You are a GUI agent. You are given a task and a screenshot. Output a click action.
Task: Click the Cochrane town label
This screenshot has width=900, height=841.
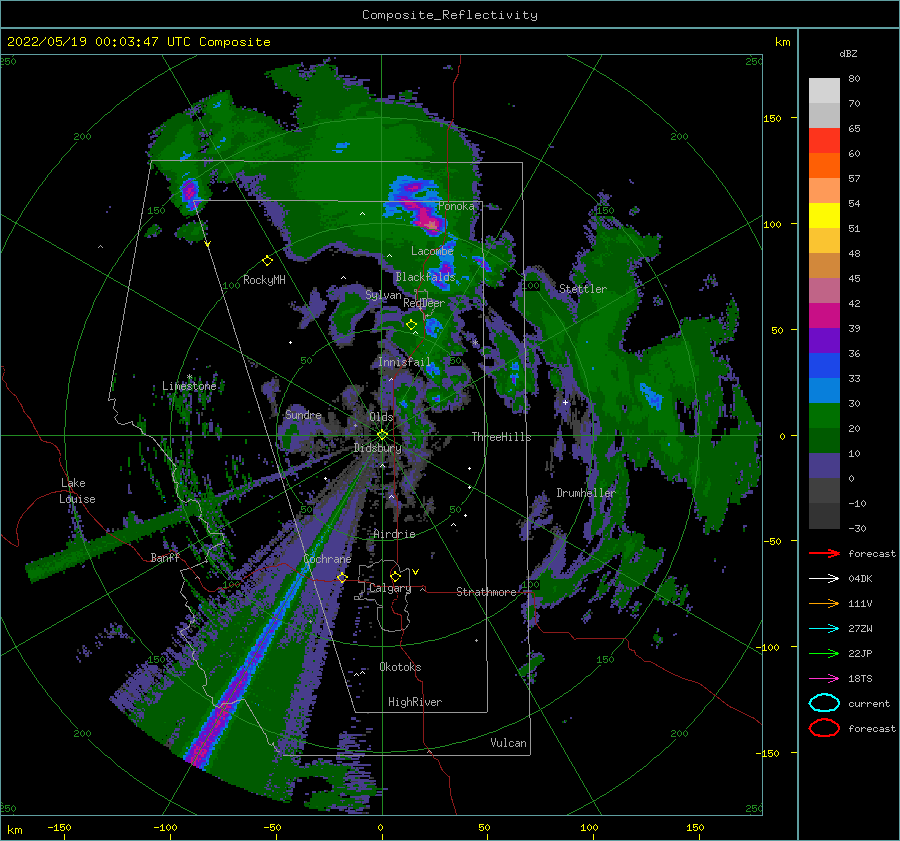point(327,559)
